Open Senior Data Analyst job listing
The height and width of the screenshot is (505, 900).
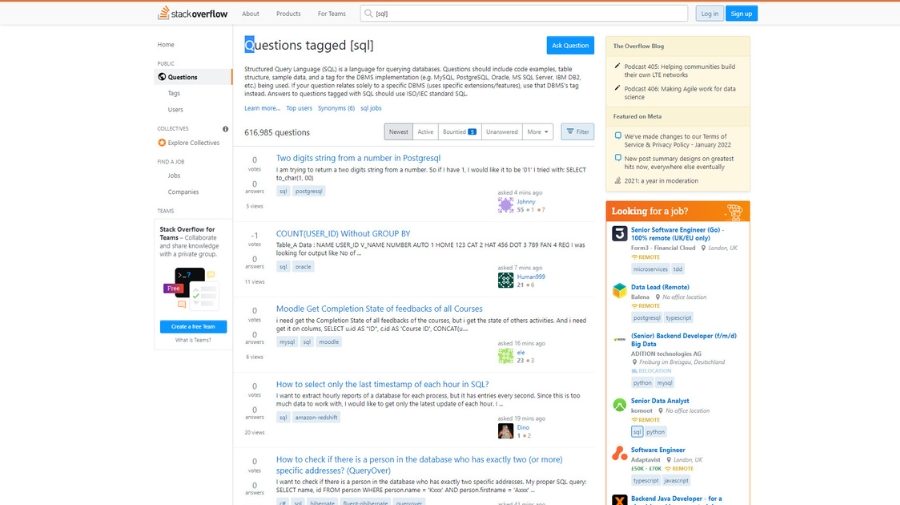[x=660, y=401]
